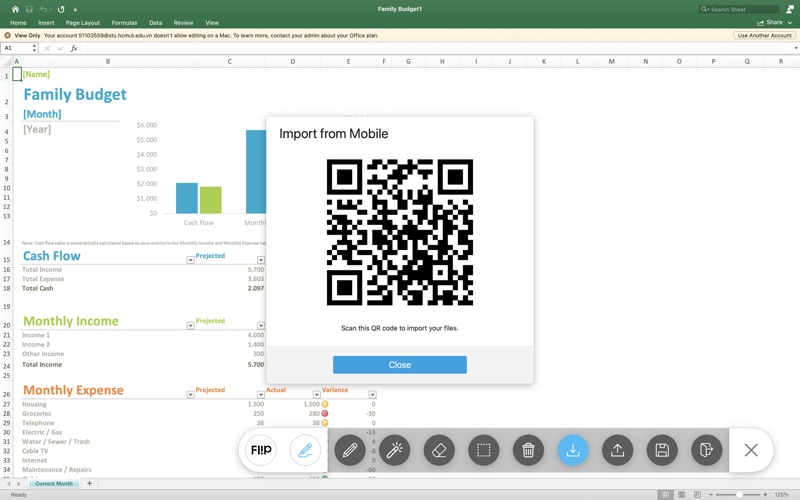Select row header 18
The height and width of the screenshot is (500, 800).
tap(7, 288)
